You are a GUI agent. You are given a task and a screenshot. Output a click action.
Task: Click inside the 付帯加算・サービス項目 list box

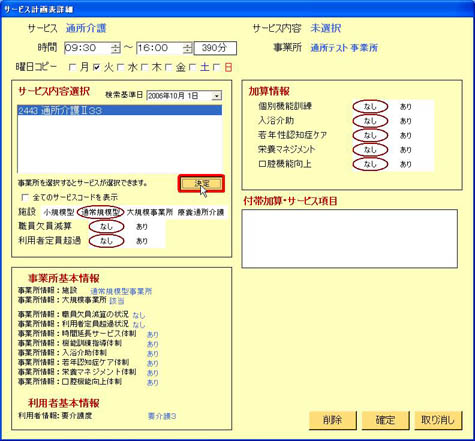click(349, 238)
